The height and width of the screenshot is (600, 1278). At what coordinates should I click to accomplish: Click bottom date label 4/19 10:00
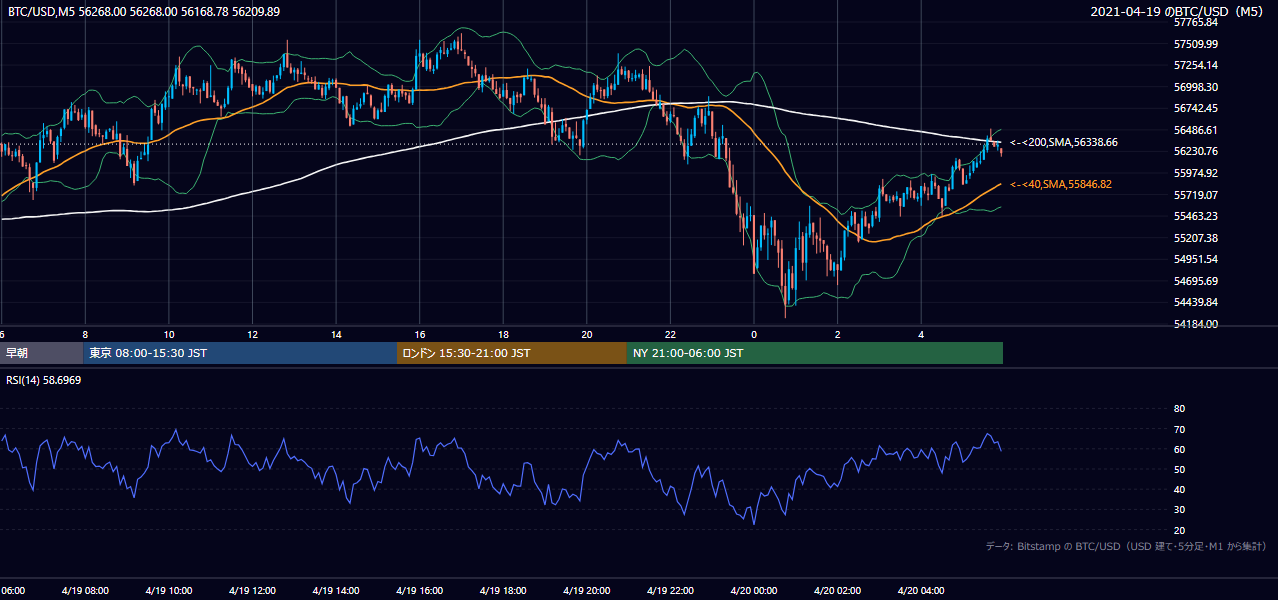coord(169,591)
